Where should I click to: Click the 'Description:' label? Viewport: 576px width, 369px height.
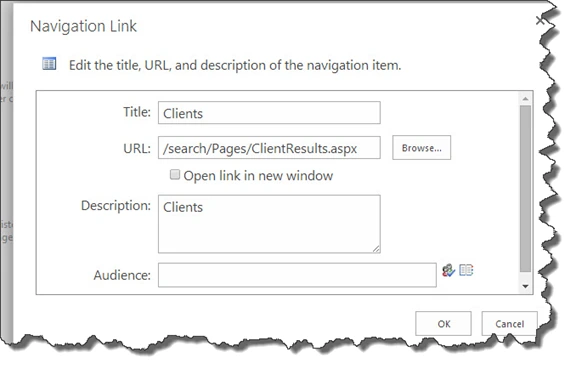tap(116, 206)
